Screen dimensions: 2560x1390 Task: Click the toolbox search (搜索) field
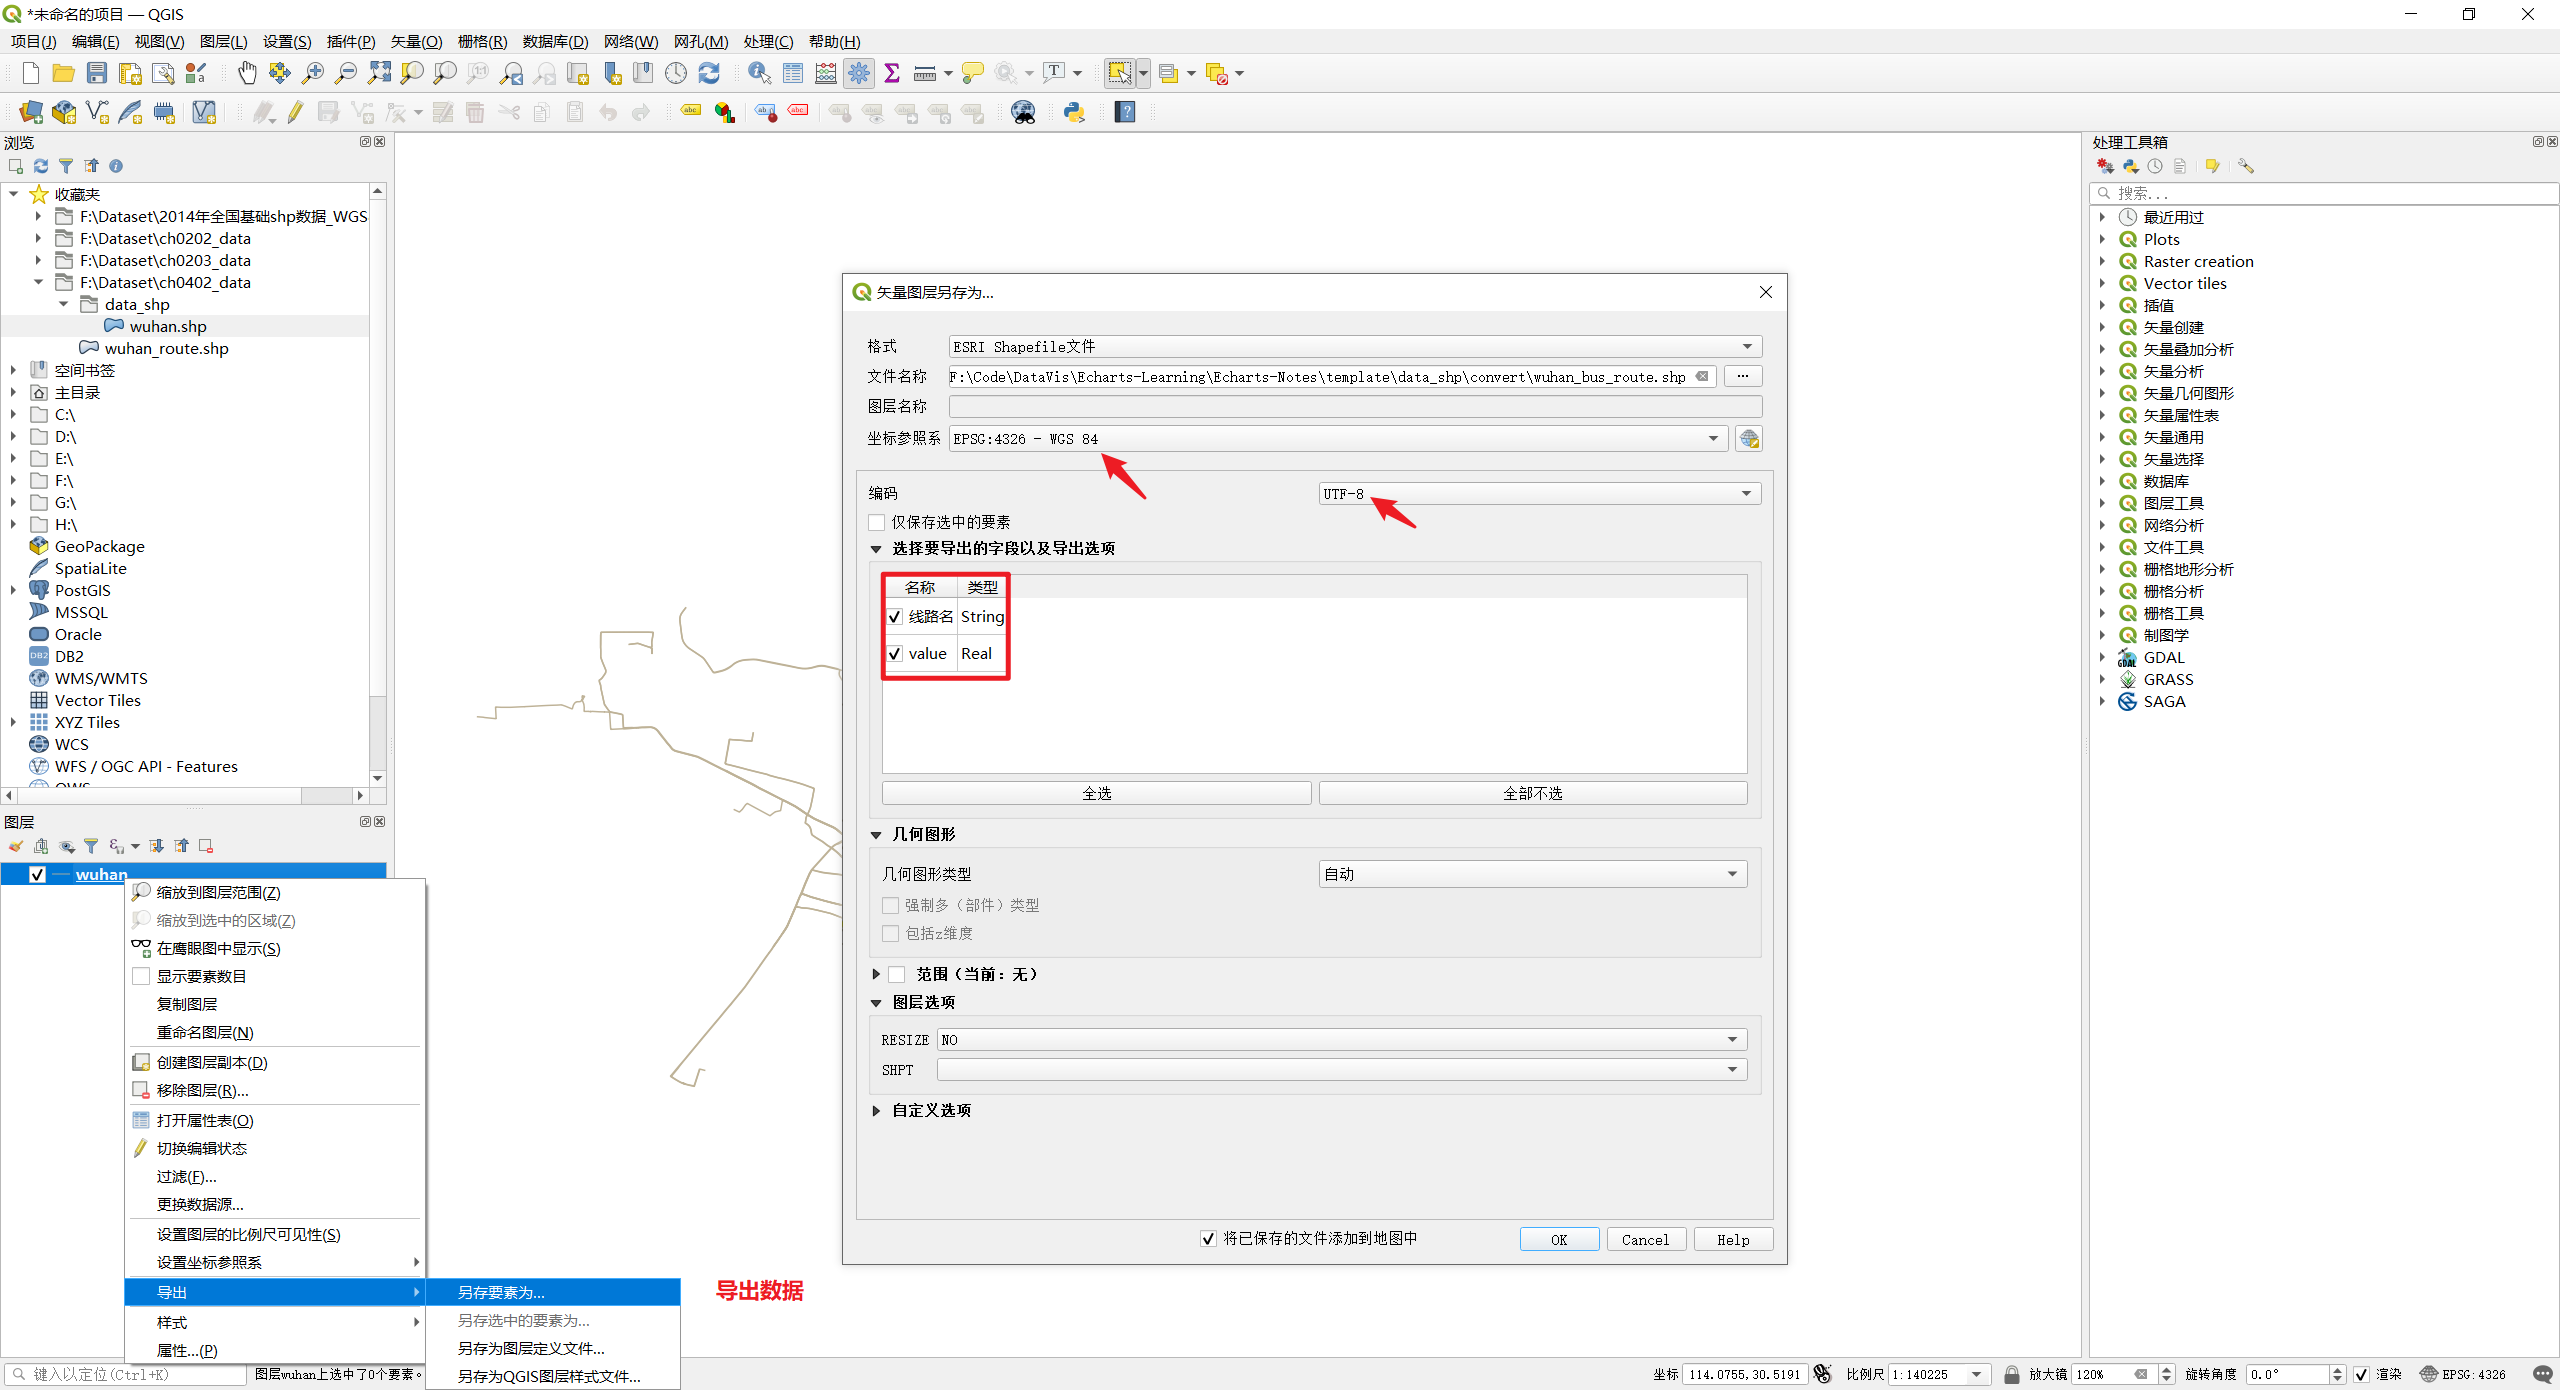pos(2323,193)
